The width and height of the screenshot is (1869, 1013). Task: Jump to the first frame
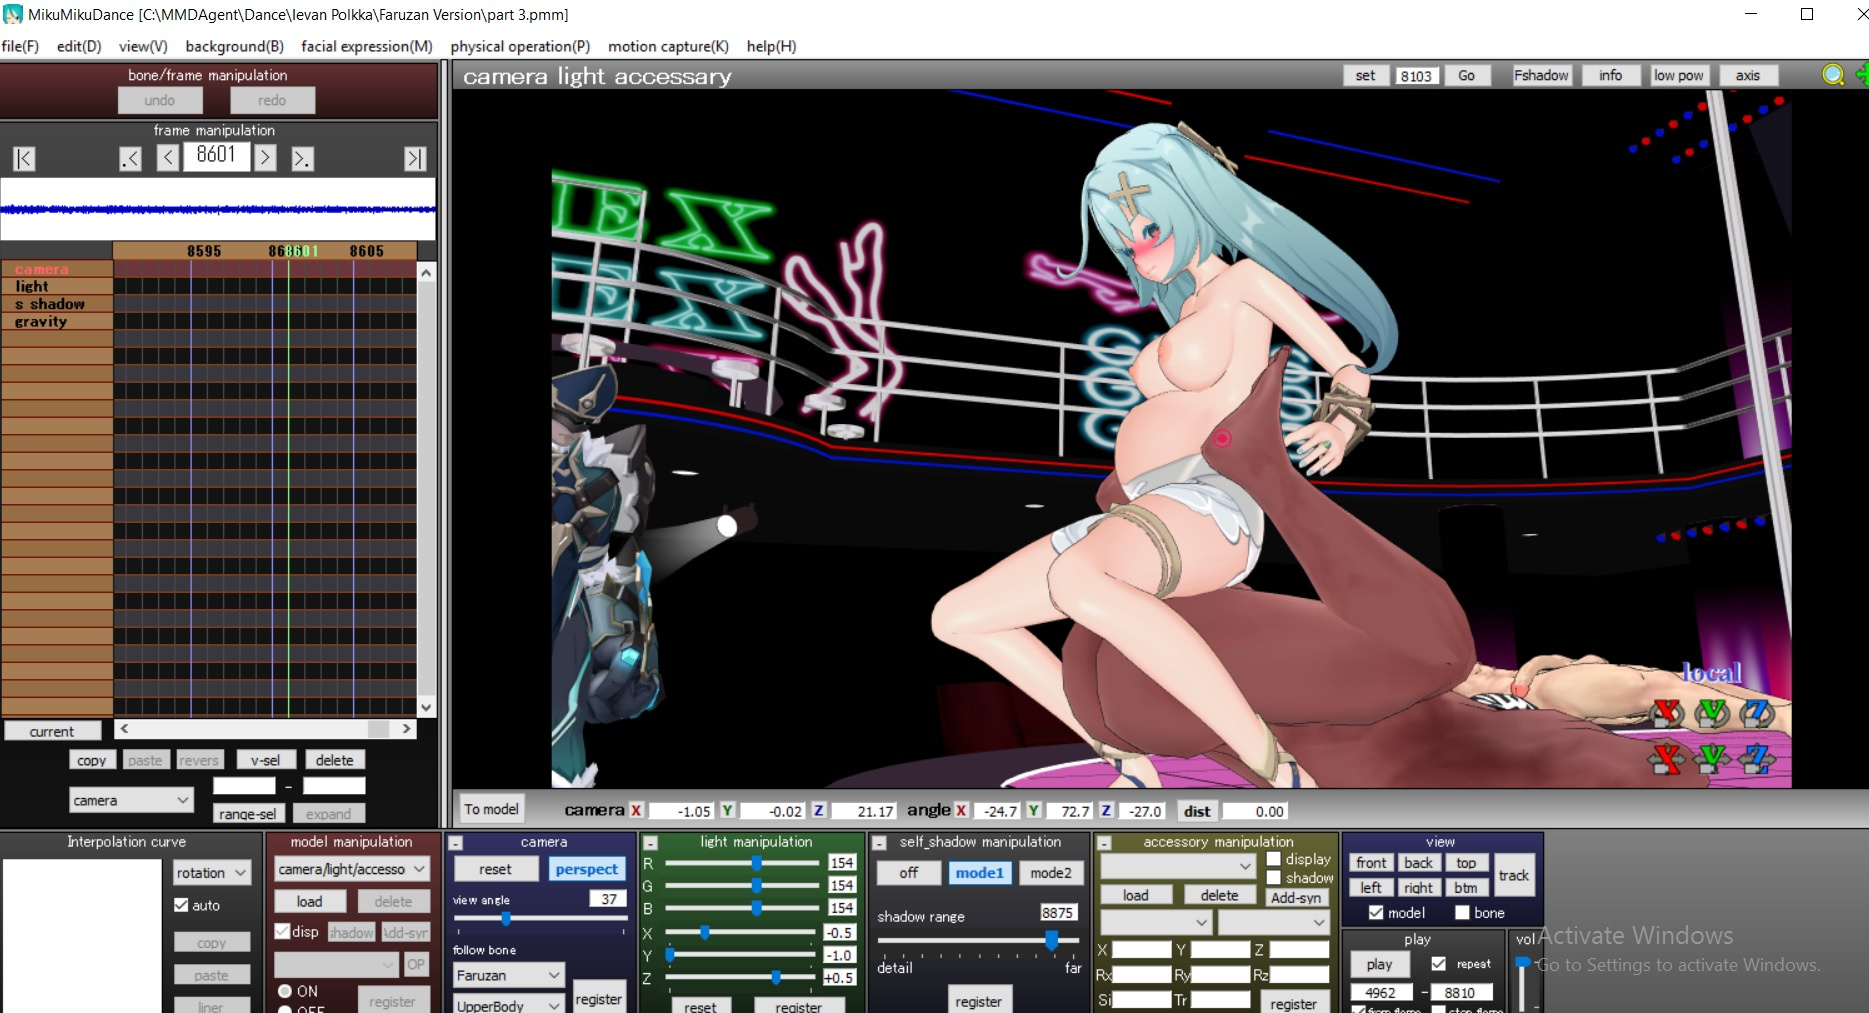(24, 158)
